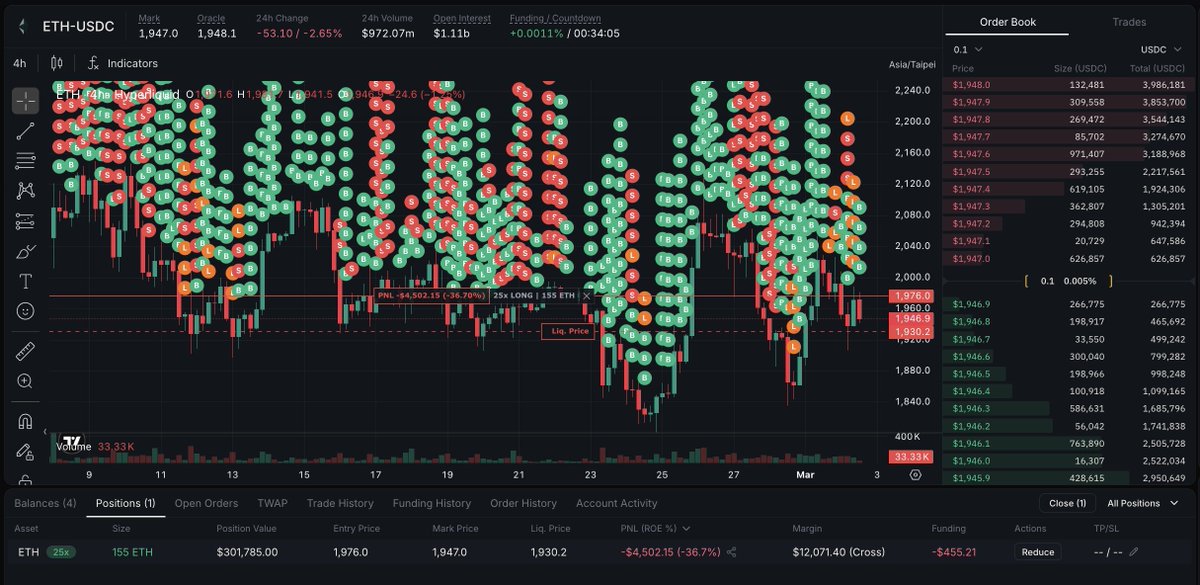Viewport: 1200px width, 585px height.
Task: Click the 1,976.0 entry price axis tag
Action: point(910,296)
